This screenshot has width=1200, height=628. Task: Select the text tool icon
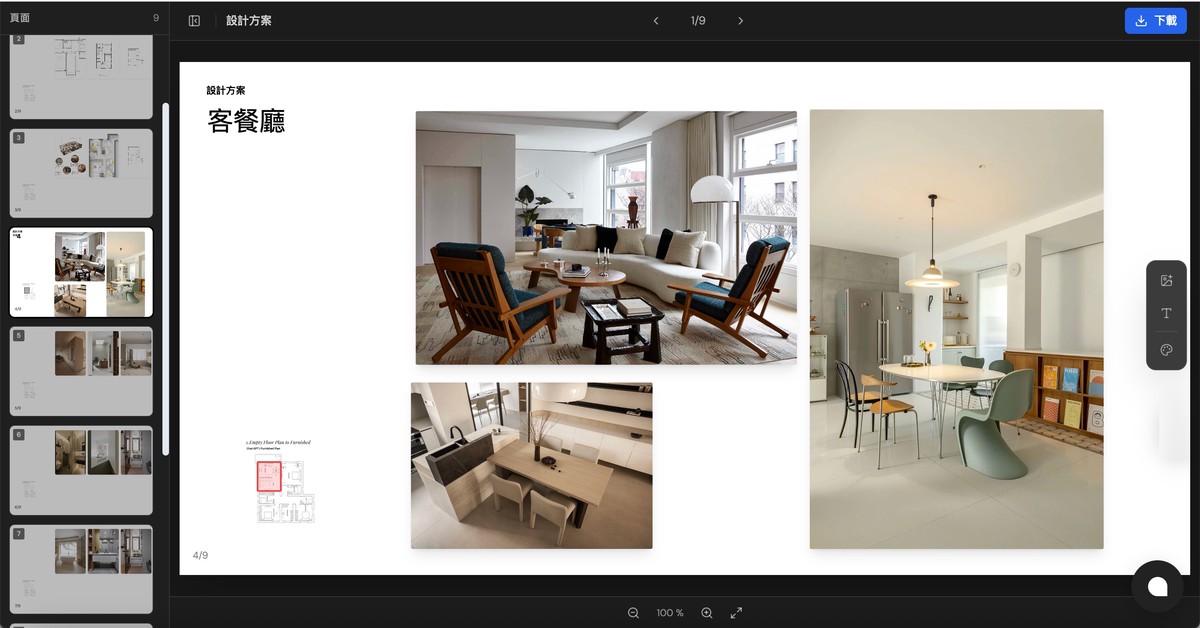tap(1166, 314)
